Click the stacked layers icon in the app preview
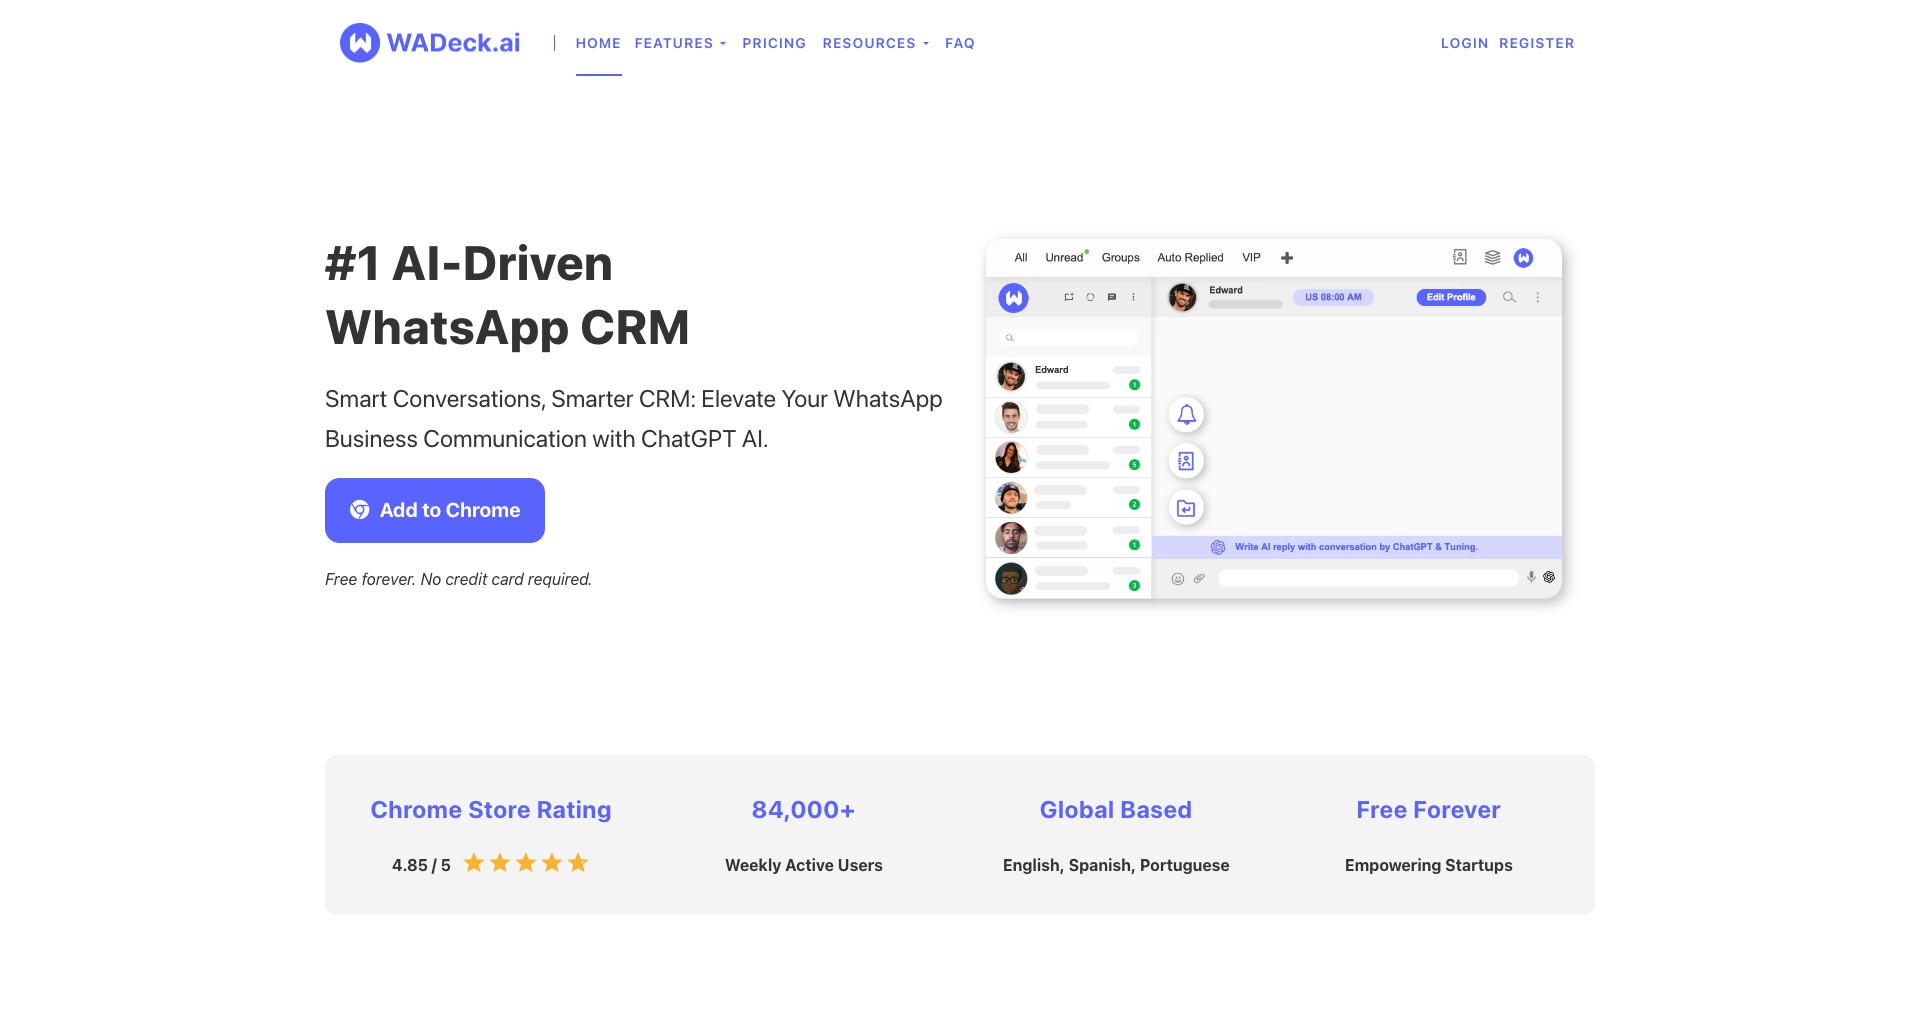Viewport: 1920px width, 1011px height. pos(1492,257)
